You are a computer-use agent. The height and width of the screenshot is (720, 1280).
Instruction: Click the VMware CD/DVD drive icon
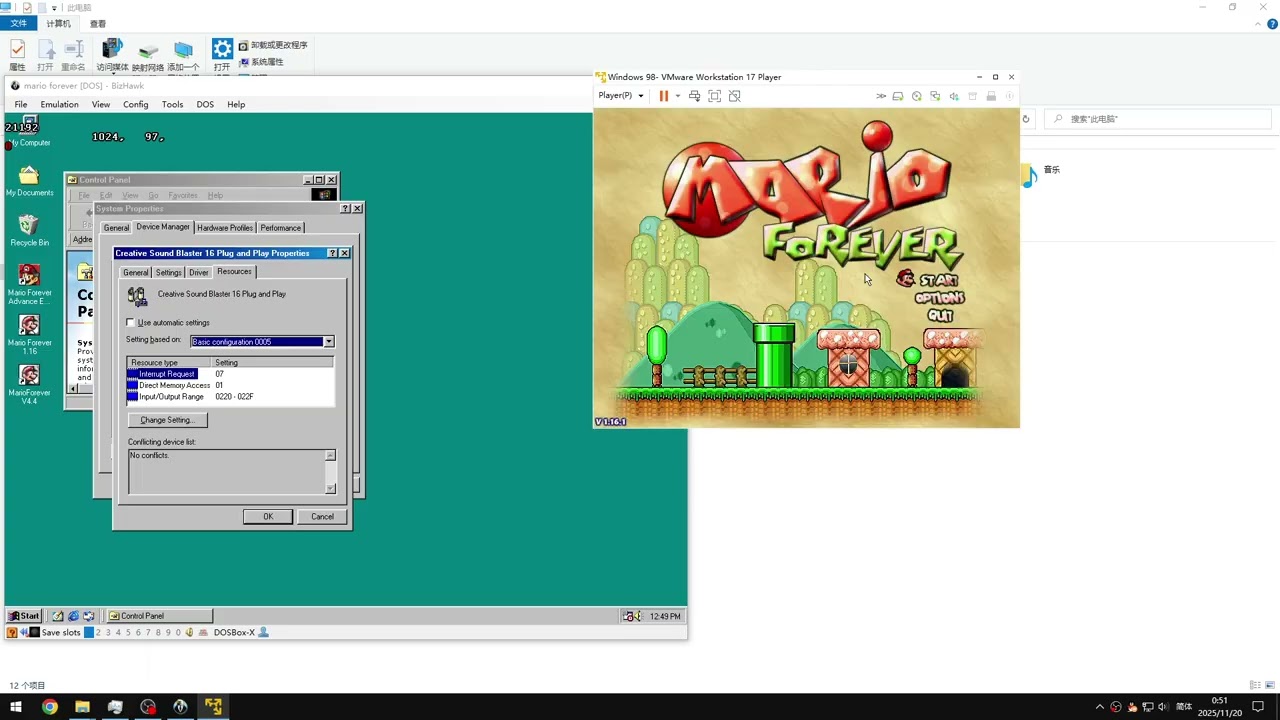916,96
